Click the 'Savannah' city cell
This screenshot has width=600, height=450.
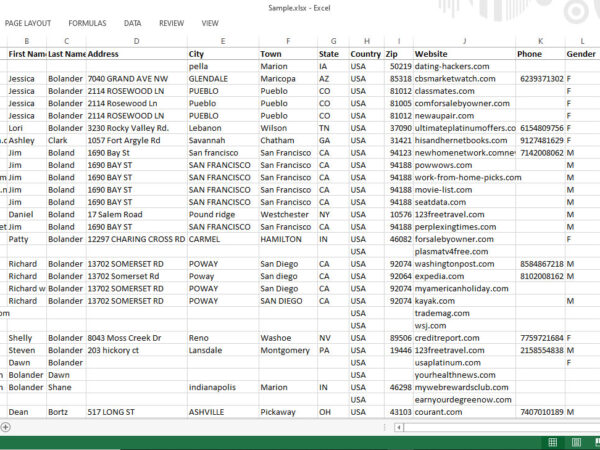223,140
